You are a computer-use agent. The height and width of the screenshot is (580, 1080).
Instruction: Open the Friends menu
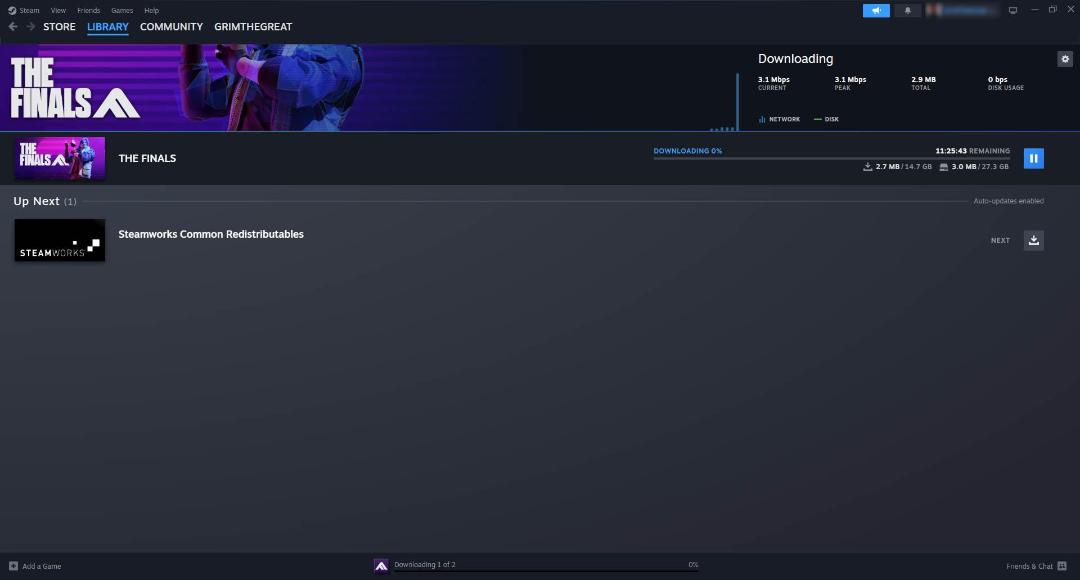coord(88,10)
